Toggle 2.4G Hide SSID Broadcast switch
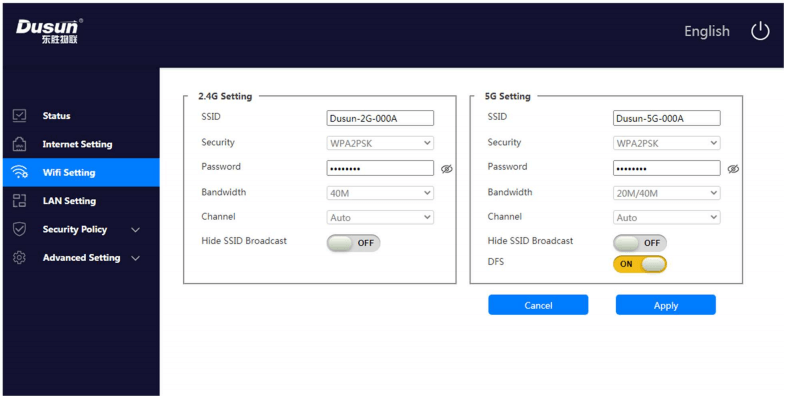 pos(353,243)
